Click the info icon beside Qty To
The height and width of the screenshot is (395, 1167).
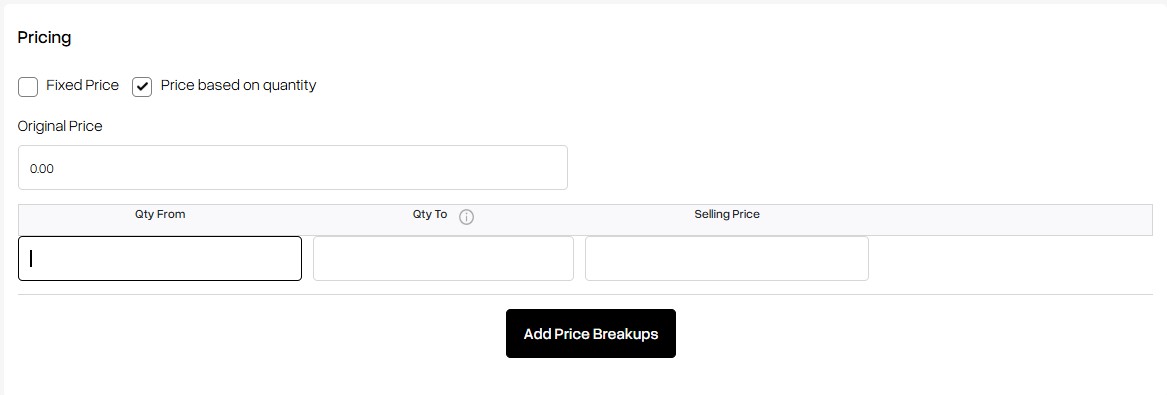pyautogui.click(x=467, y=217)
